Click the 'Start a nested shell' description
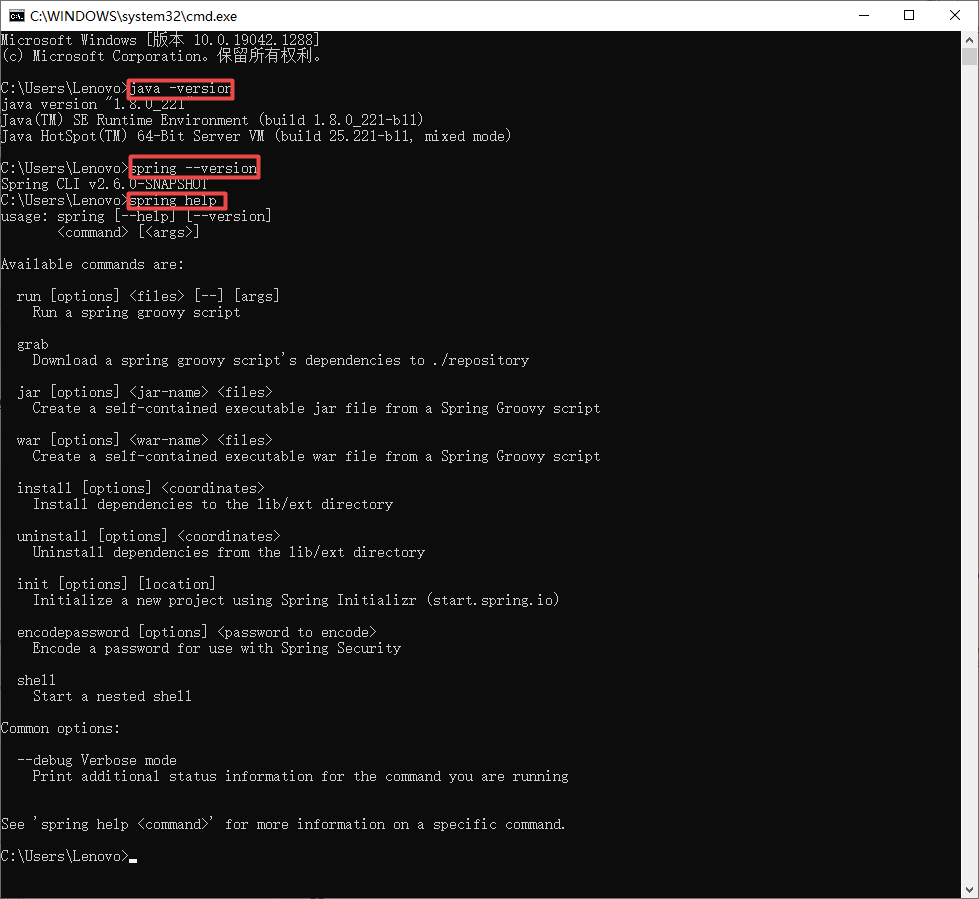The height and width of the screenshot is (899, 979). [112, 697]
